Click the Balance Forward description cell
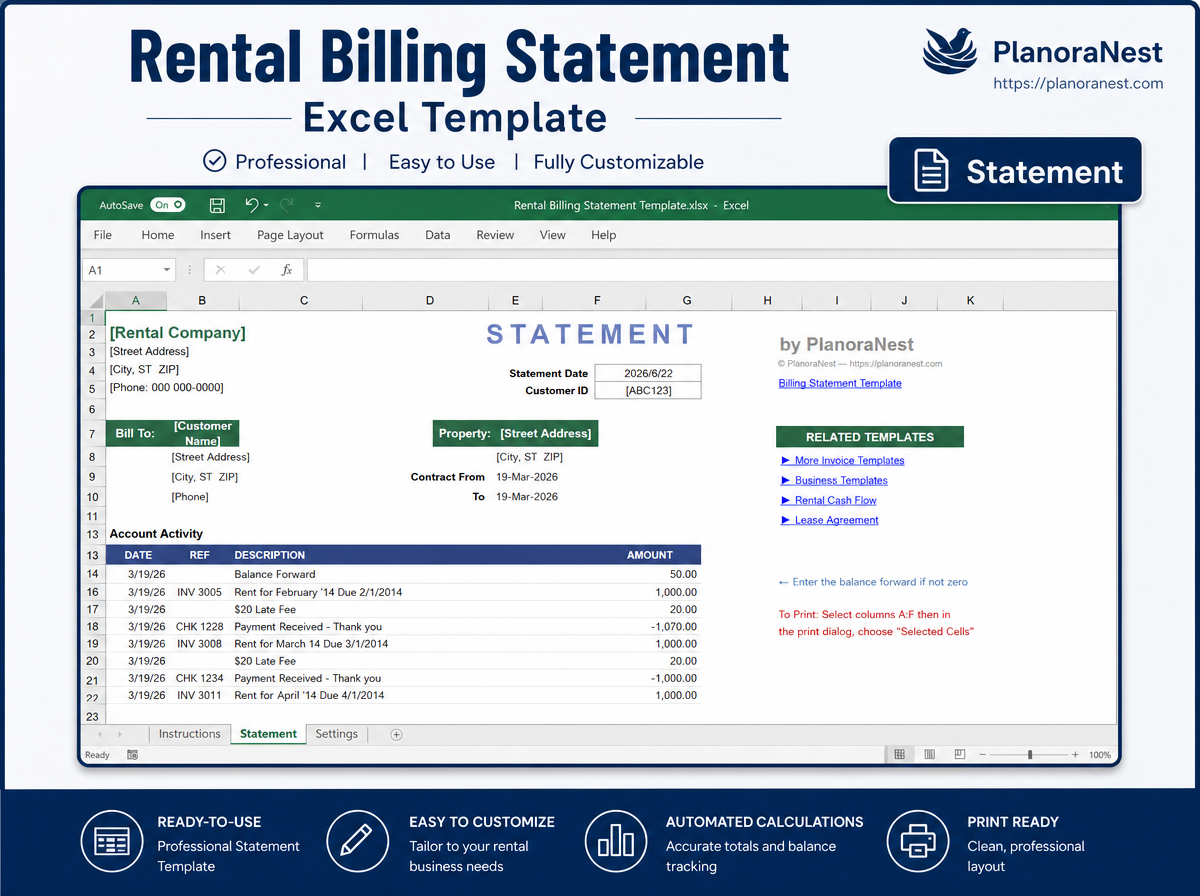This screenshot has height=896, width=1200. tap(275, 574)
